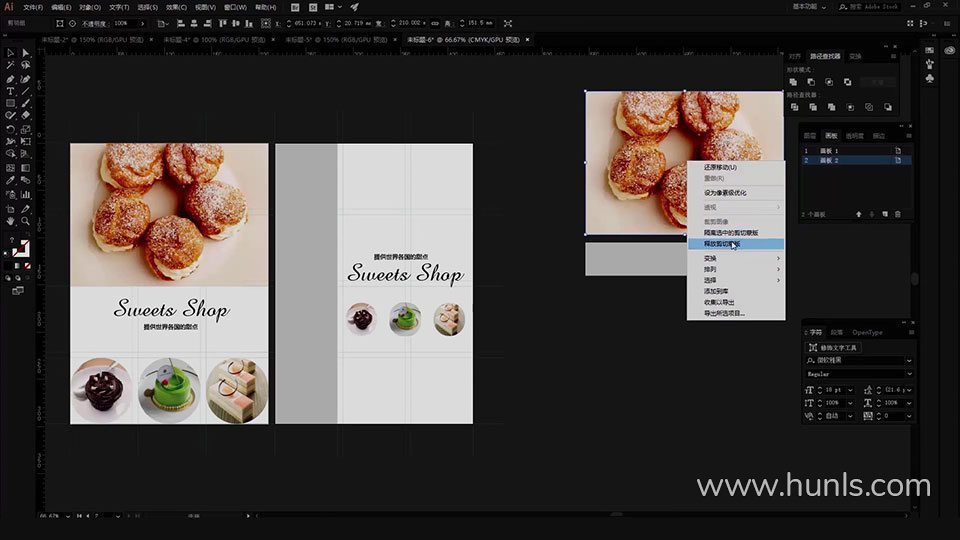Open Stock (St) icon in menu bar
Viewport: 960px width, 540px height.
tap(313, 7)
